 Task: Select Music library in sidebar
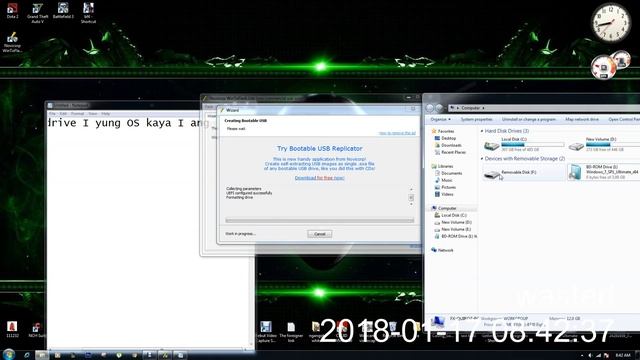447,180
